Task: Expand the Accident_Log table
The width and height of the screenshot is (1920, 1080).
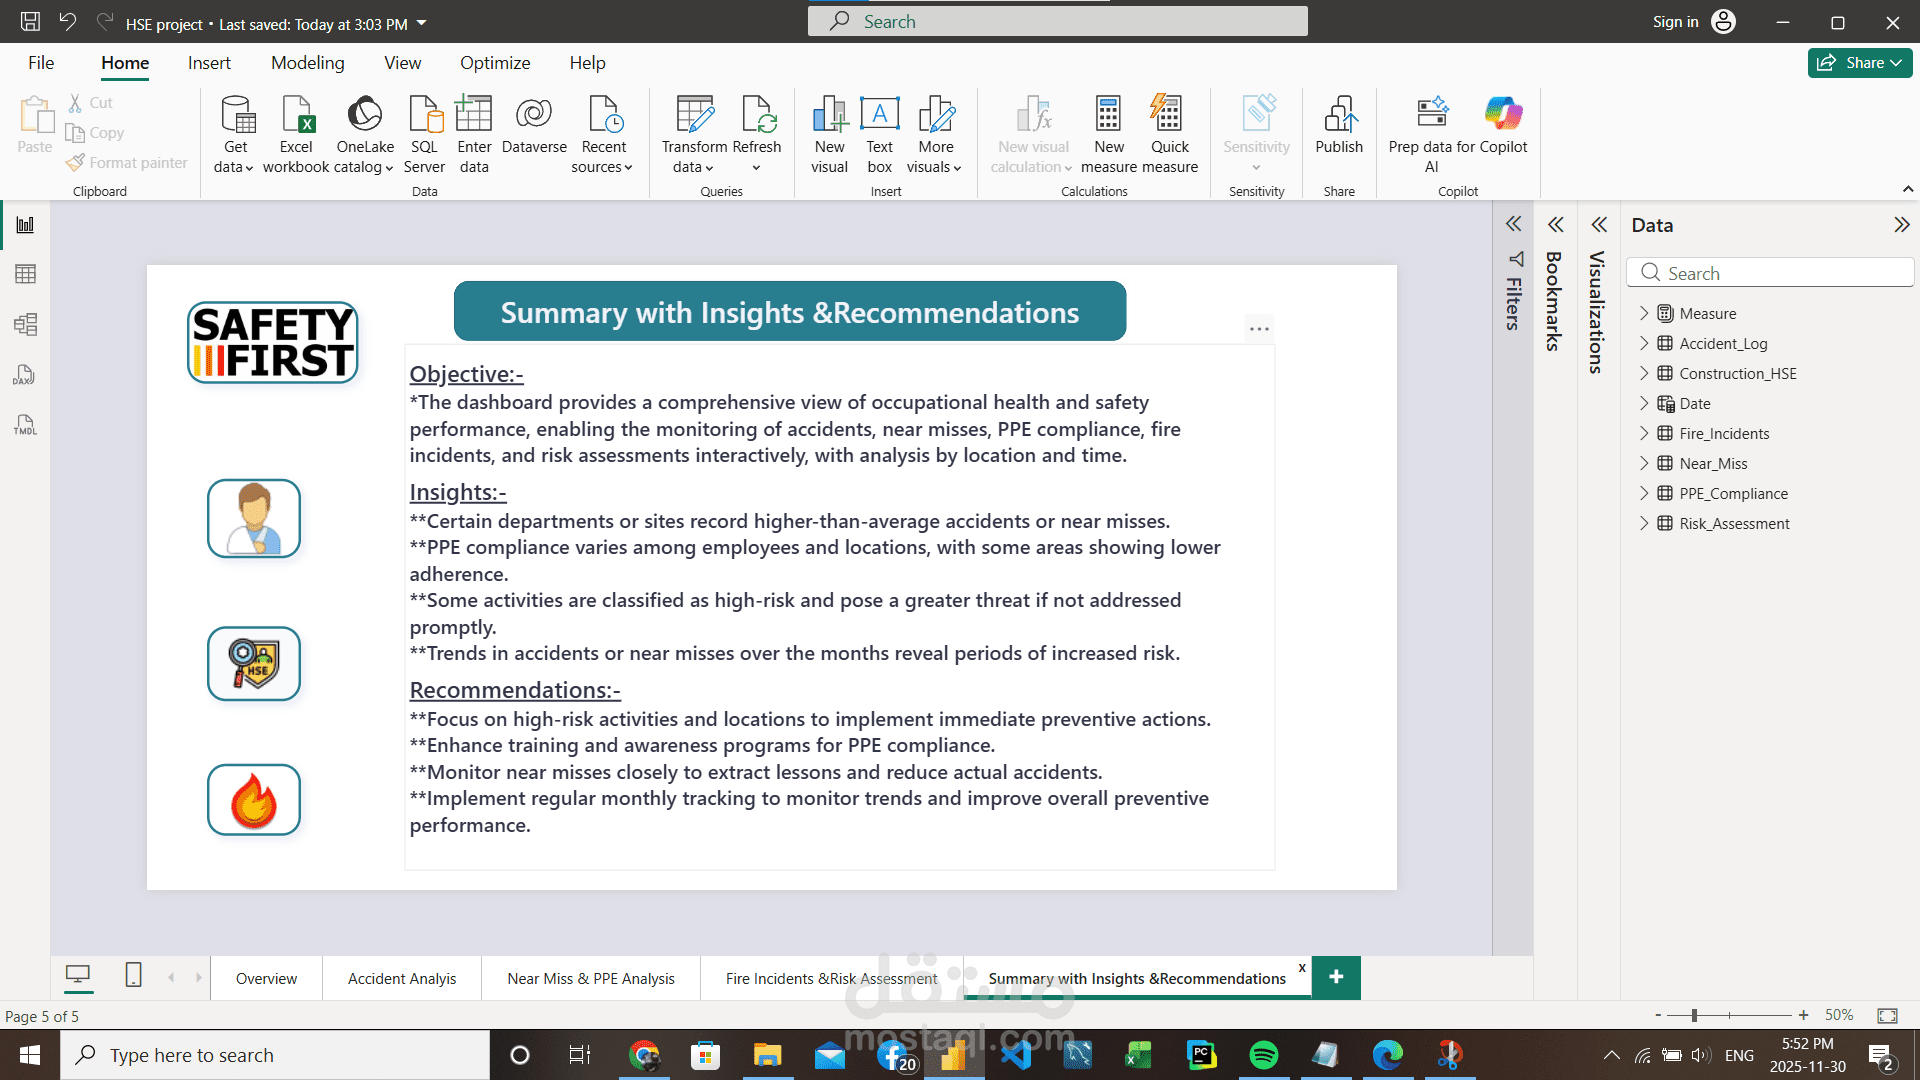Action: click(x=1644, y=343)
